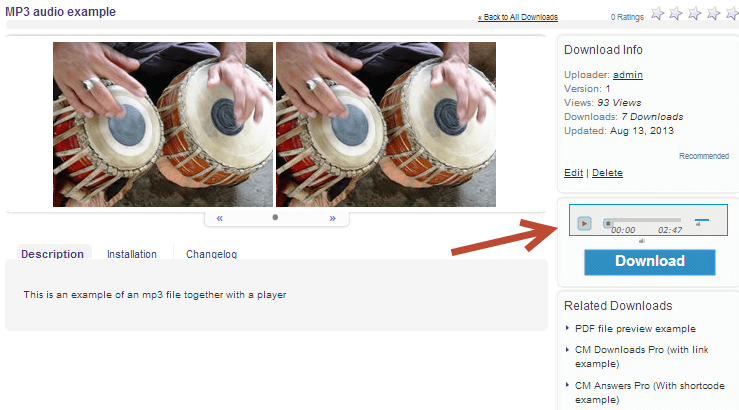Switch to the Changelog tab

click(211, 254)
